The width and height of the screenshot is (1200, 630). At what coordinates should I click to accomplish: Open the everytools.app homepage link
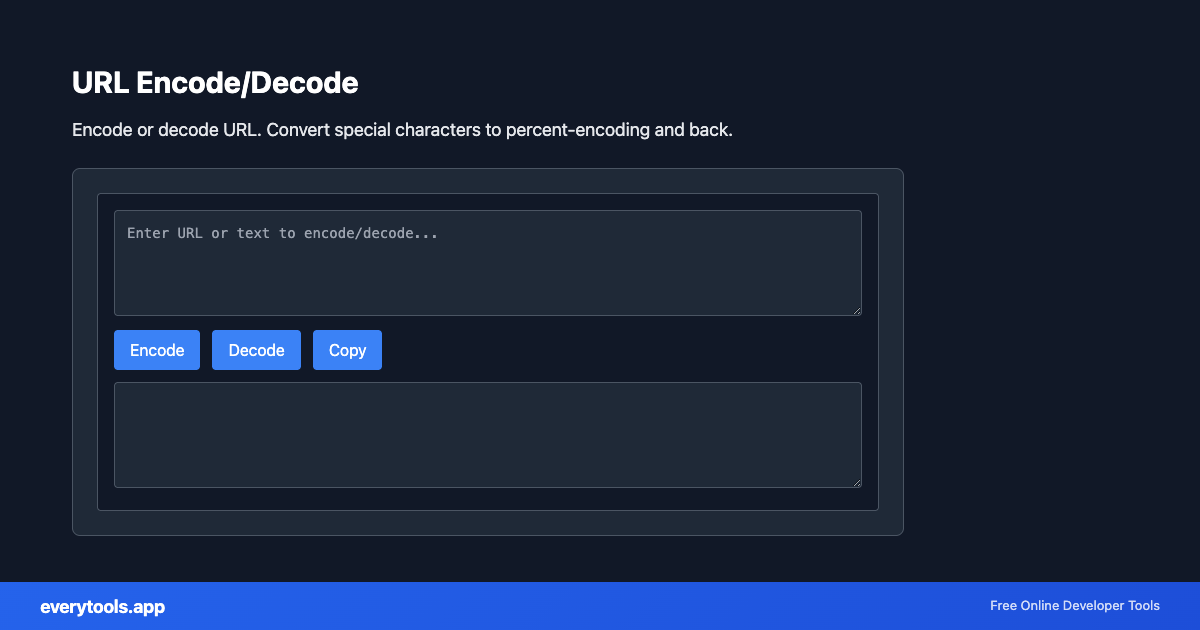[x=102, y=606]
